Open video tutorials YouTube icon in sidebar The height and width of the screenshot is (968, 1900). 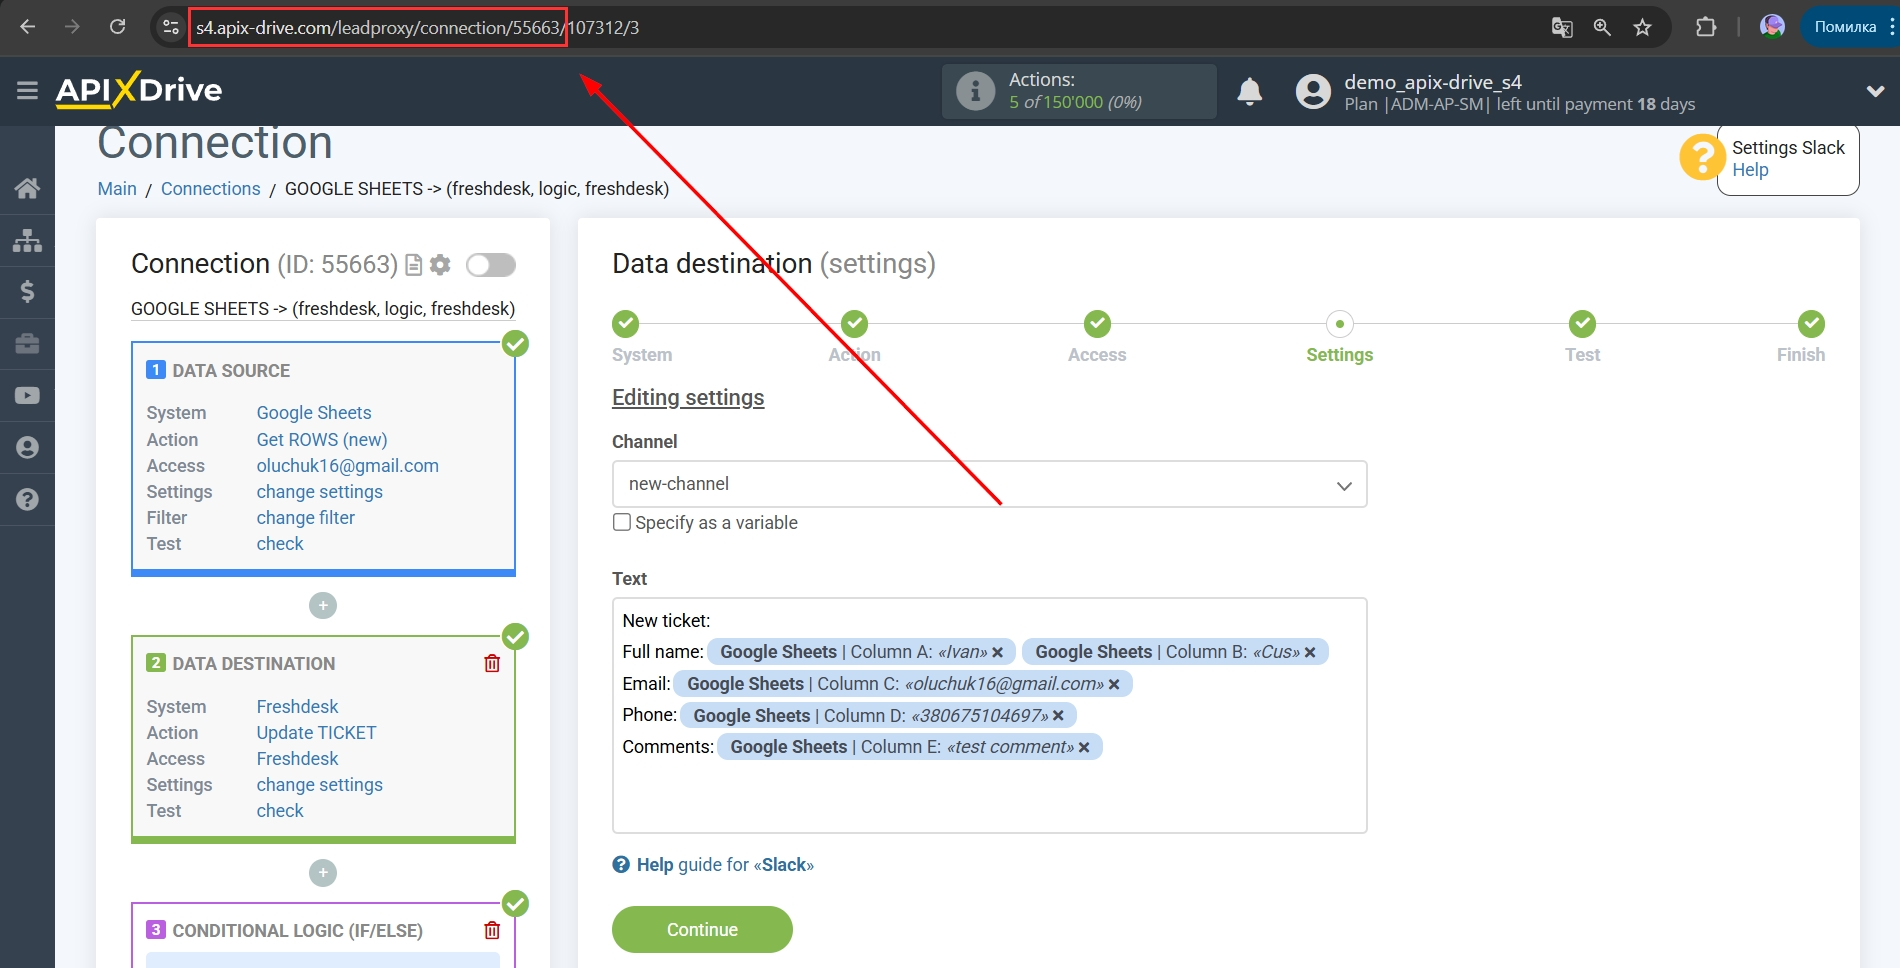click(x=27, y=396)
